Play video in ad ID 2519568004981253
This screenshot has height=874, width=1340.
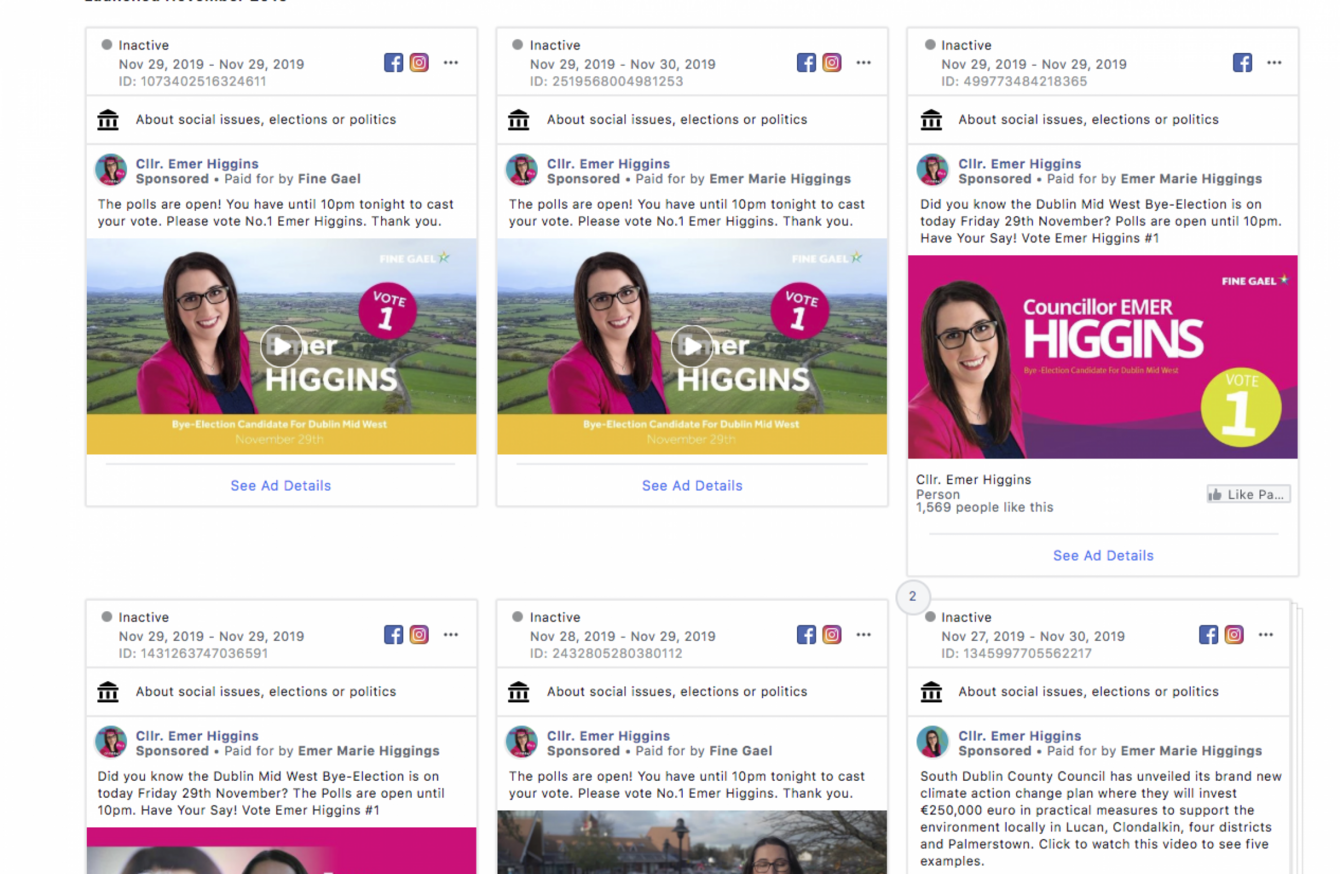[692, 346]
